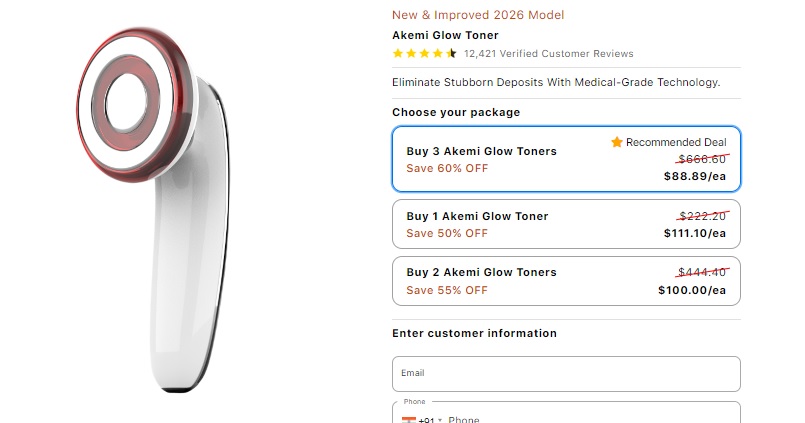Screen dimensions: 805x423
Task: Select the Buy 3 Akemi Glow Toners package
Action: (566, 159)
